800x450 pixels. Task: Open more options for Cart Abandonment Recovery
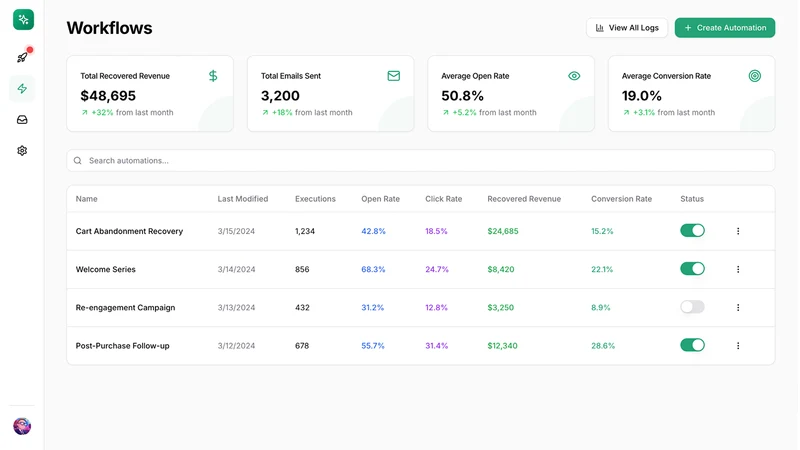coord(738,231)
